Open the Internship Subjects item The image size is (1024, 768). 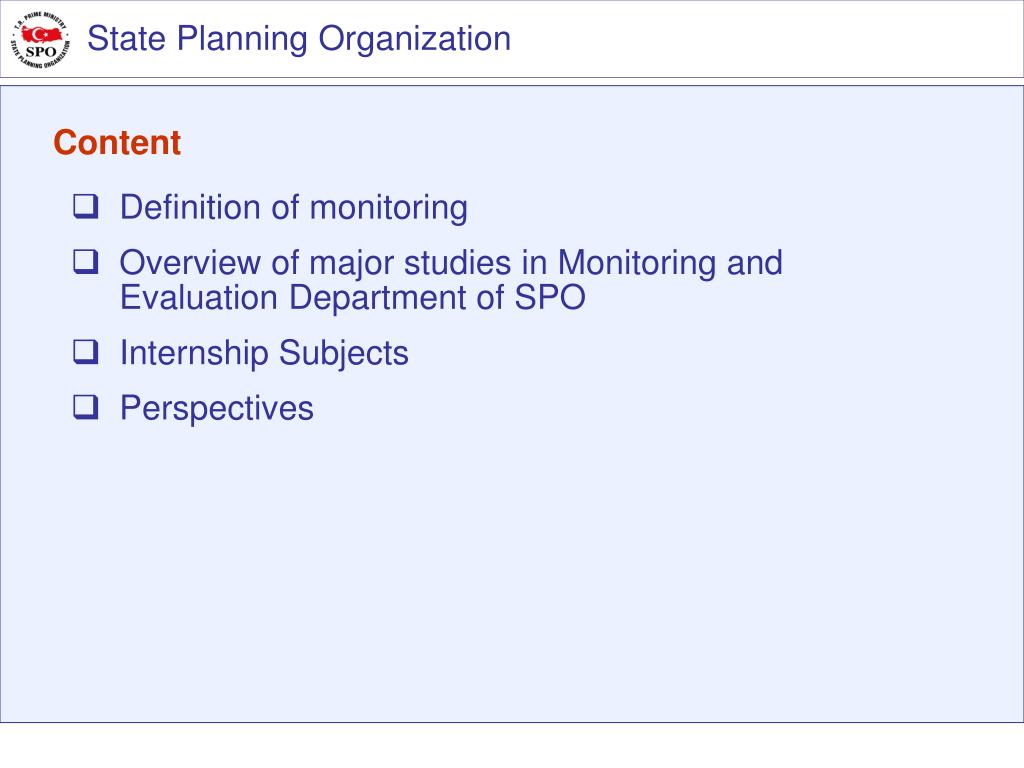coord(264,353)
